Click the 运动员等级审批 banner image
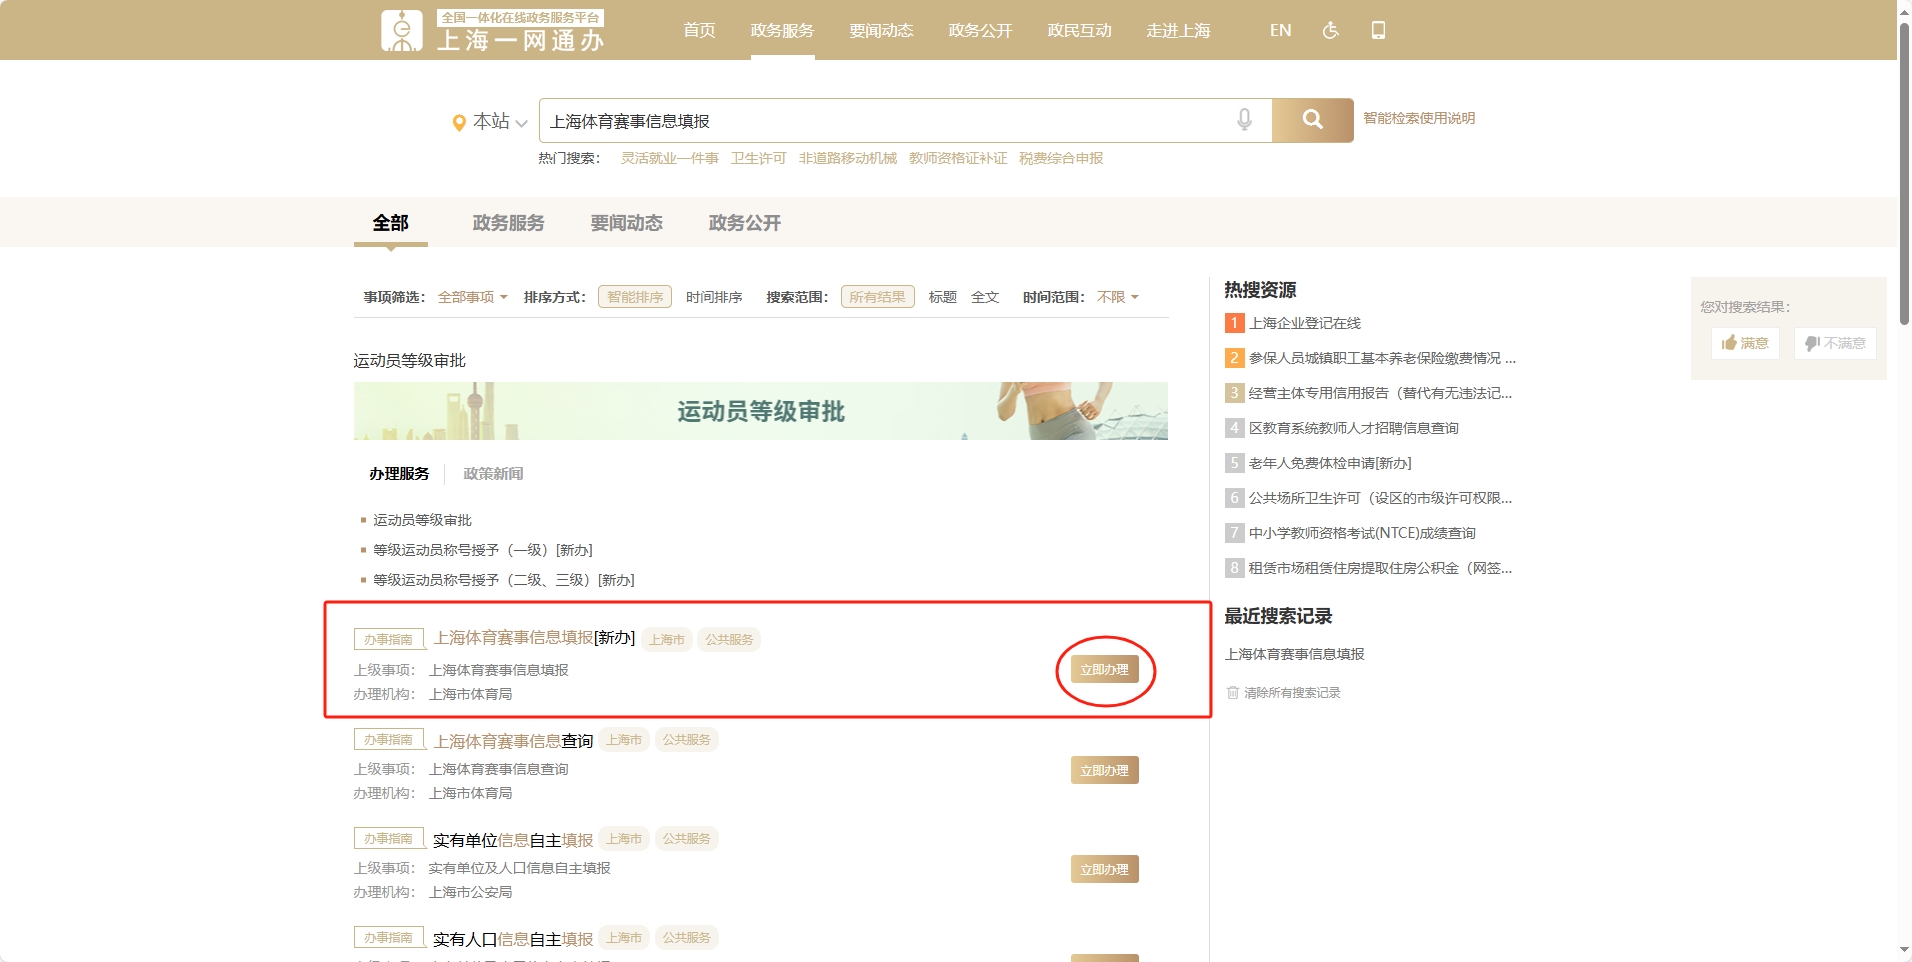Image resolution: width=1912 pixels, height=962 pixels. pyautogui.click(x=760, y=411)
